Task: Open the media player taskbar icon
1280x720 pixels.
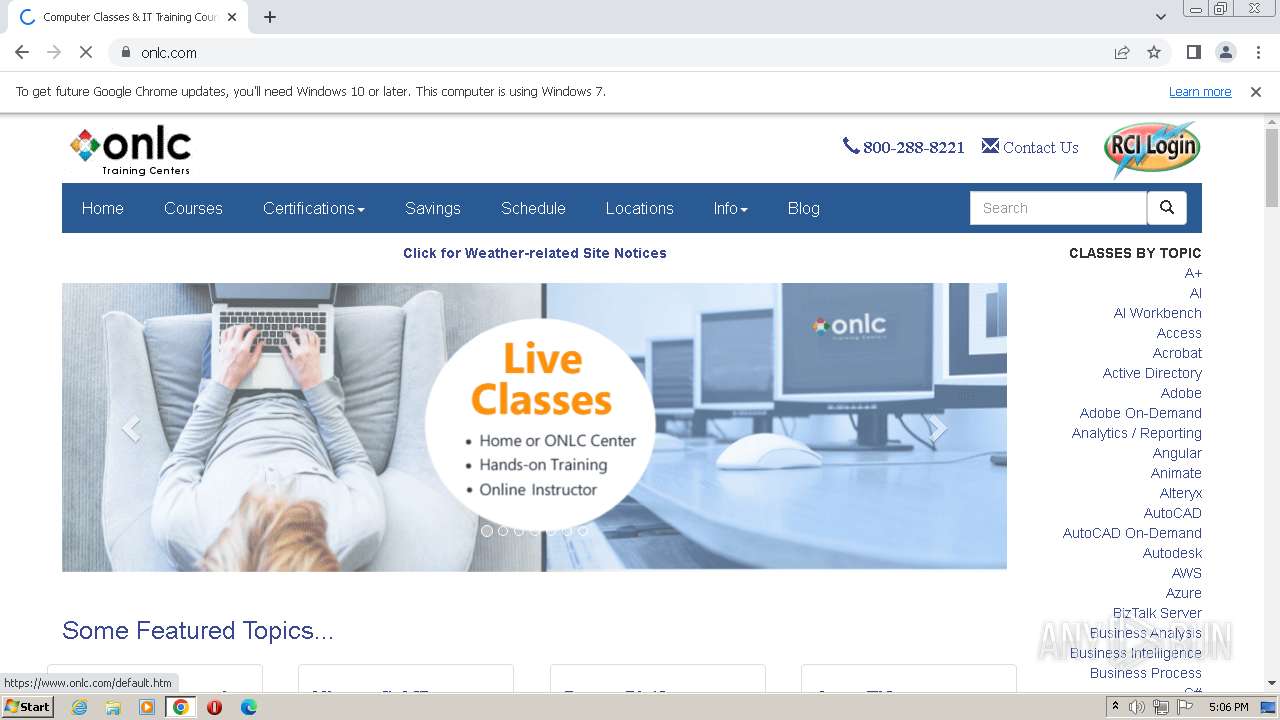Action: (147, 707)
